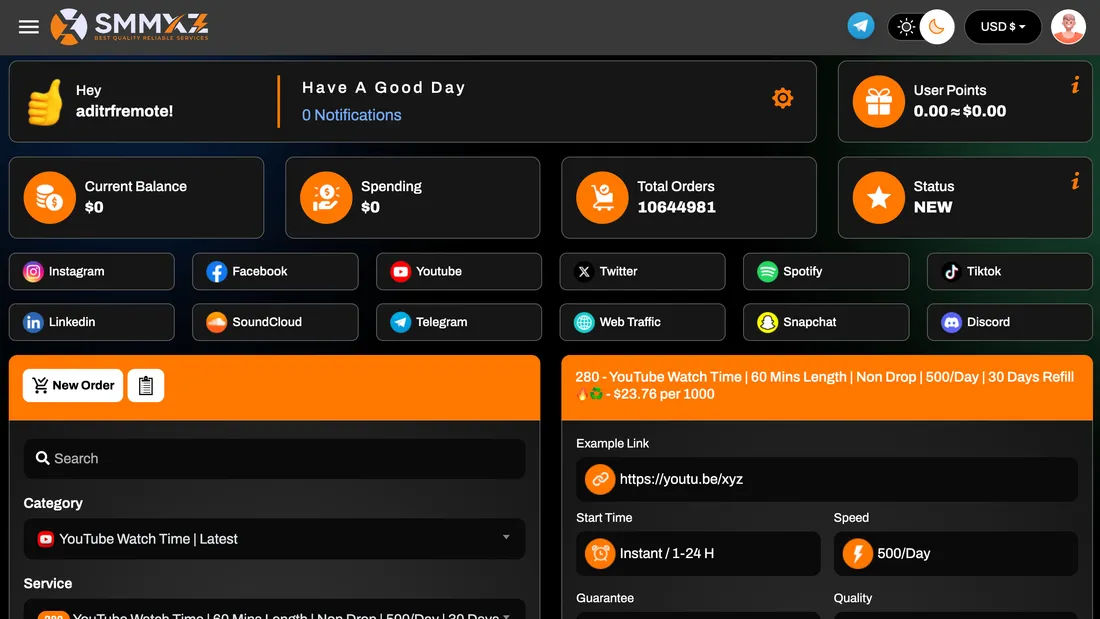
Task: Click inside the Search input field
Action: click(275, 458)
